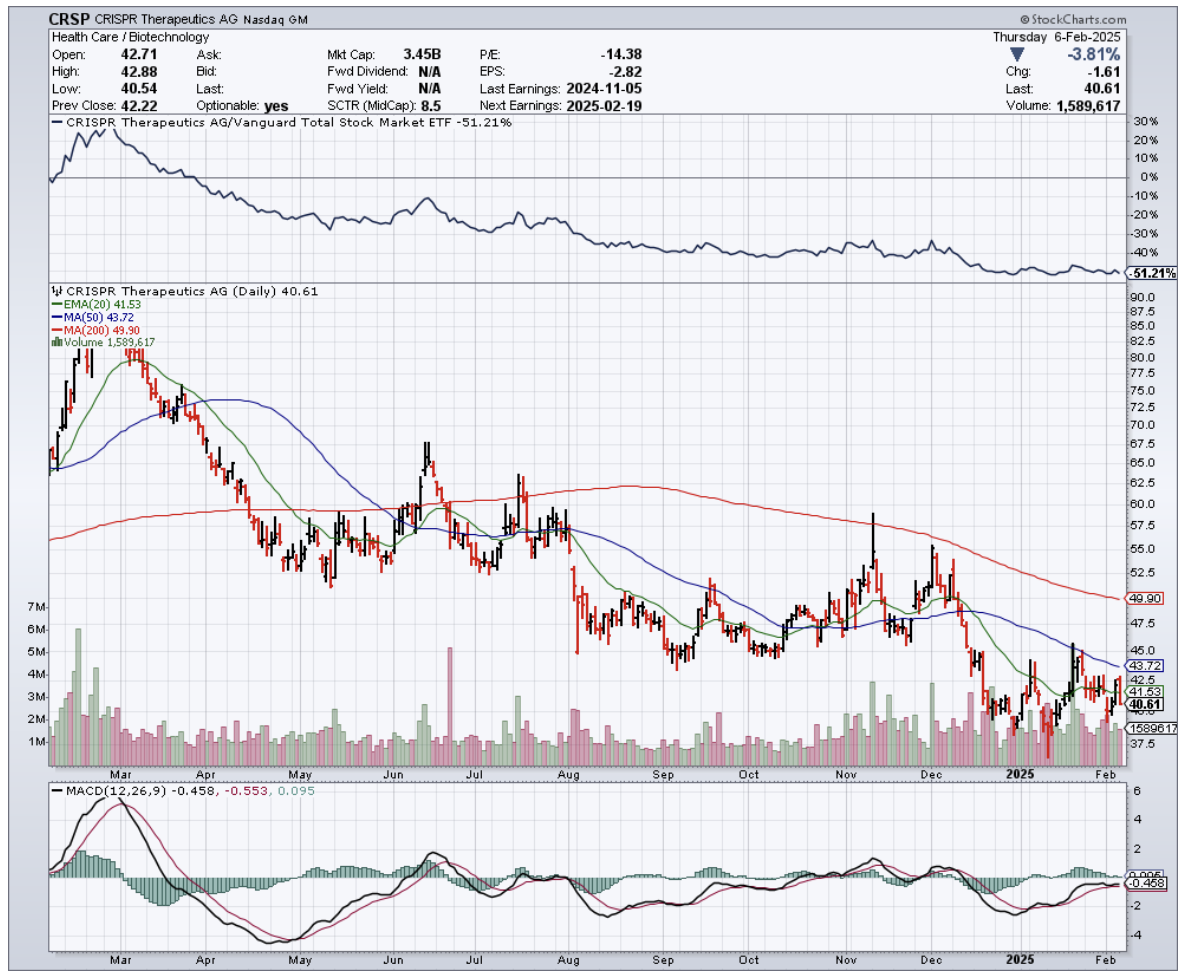Screen dimensions: 1184x978
Task: Click the red MA(200) legend line marker
Action: pos(56,329)
